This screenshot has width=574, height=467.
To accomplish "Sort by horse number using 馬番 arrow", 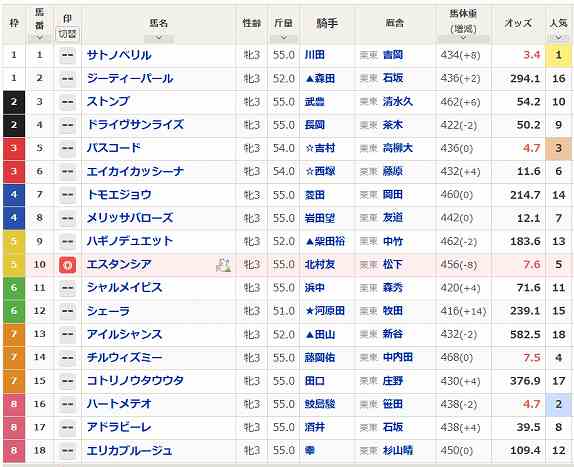I will click(x=39, y=37).
